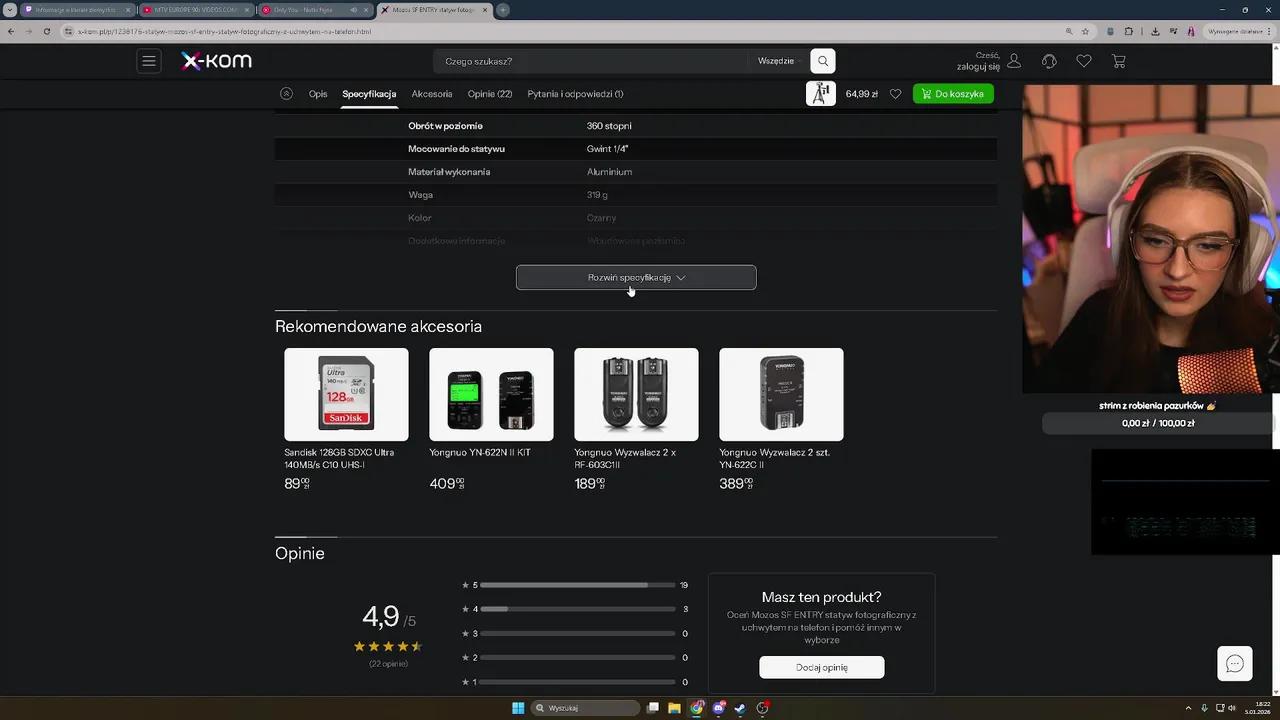The height and width of the screenshot is (720, 1280).
Task: Click the Dodaj opinię button
Action: (x=822, y=667)
